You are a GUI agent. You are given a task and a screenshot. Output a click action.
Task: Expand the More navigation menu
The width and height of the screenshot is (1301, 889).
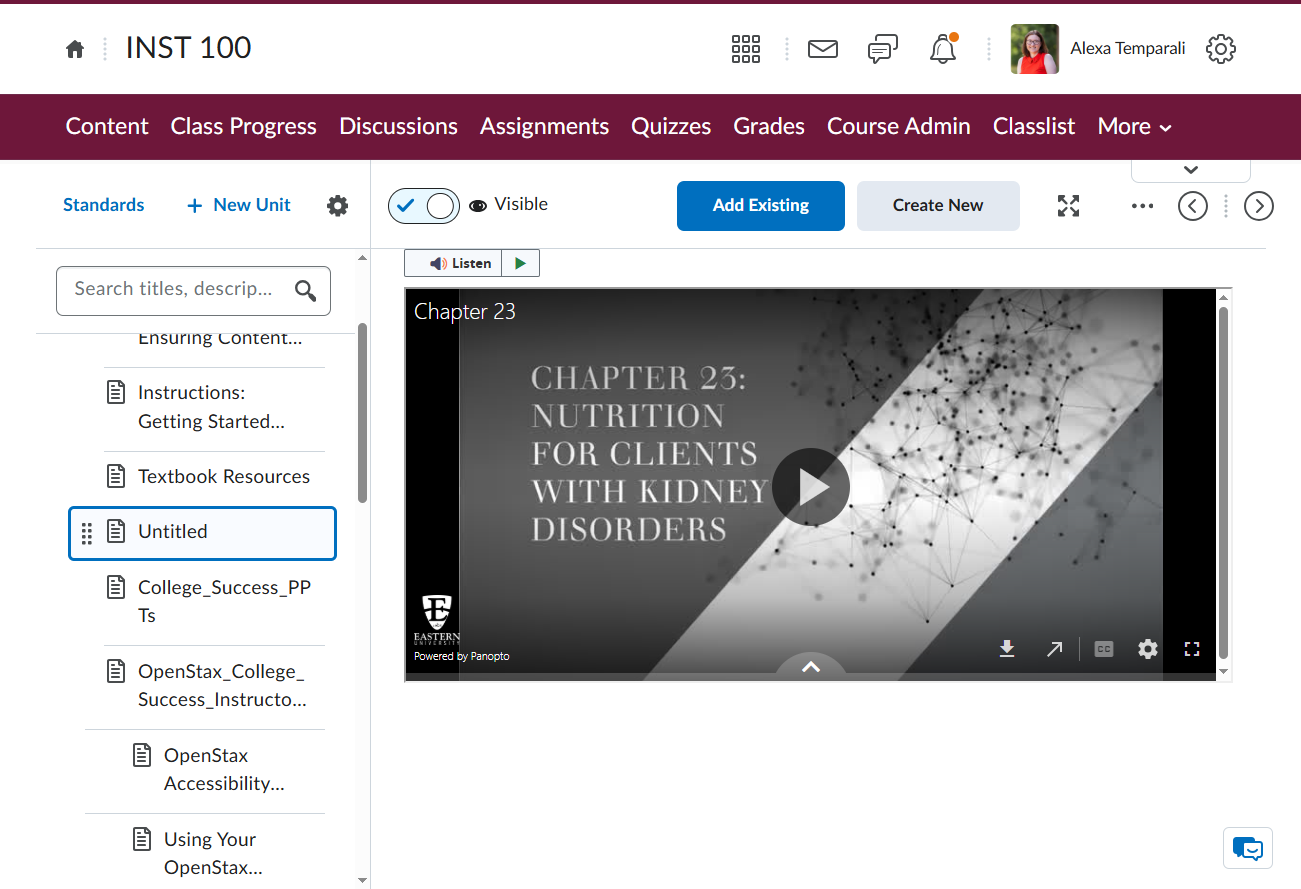pyautogui.click(x=1135, y=127)
